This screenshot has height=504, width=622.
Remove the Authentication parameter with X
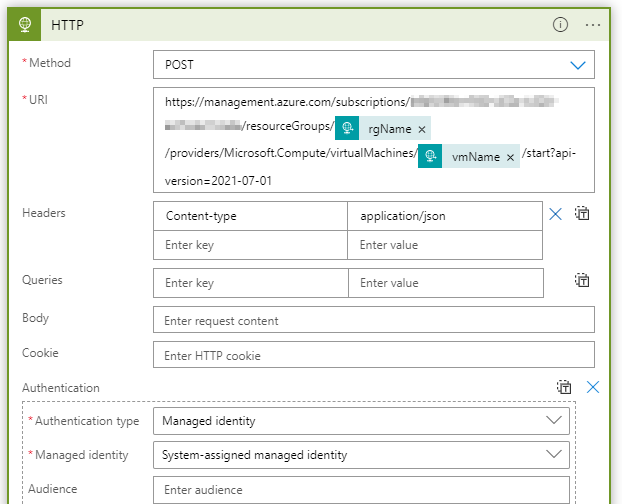pyautogui.click(x=593, y=387)
